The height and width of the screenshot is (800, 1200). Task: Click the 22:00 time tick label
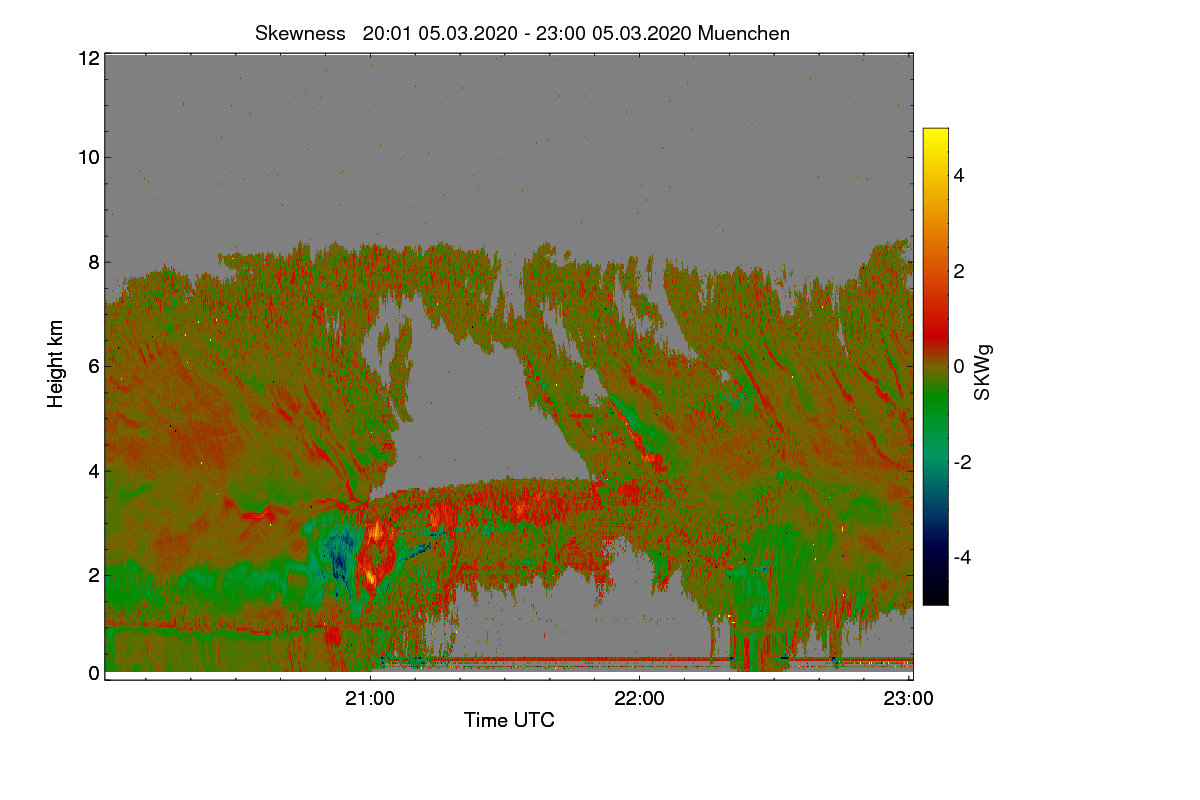tap(640, 699)
